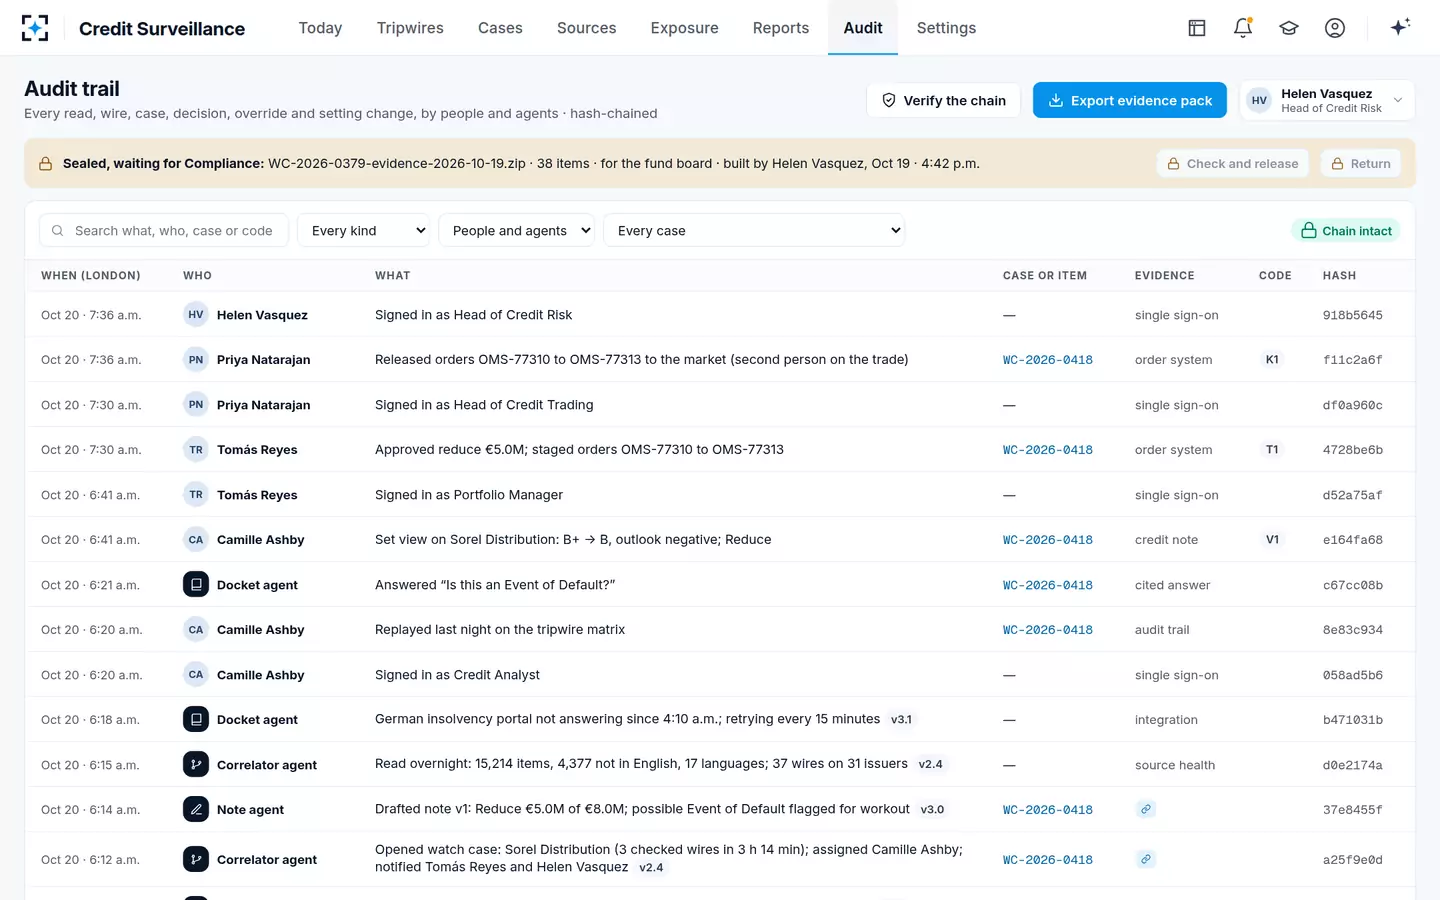Click HV avatar in Helen Vasquez row
1440x900 pixels.
coord(196,314)
